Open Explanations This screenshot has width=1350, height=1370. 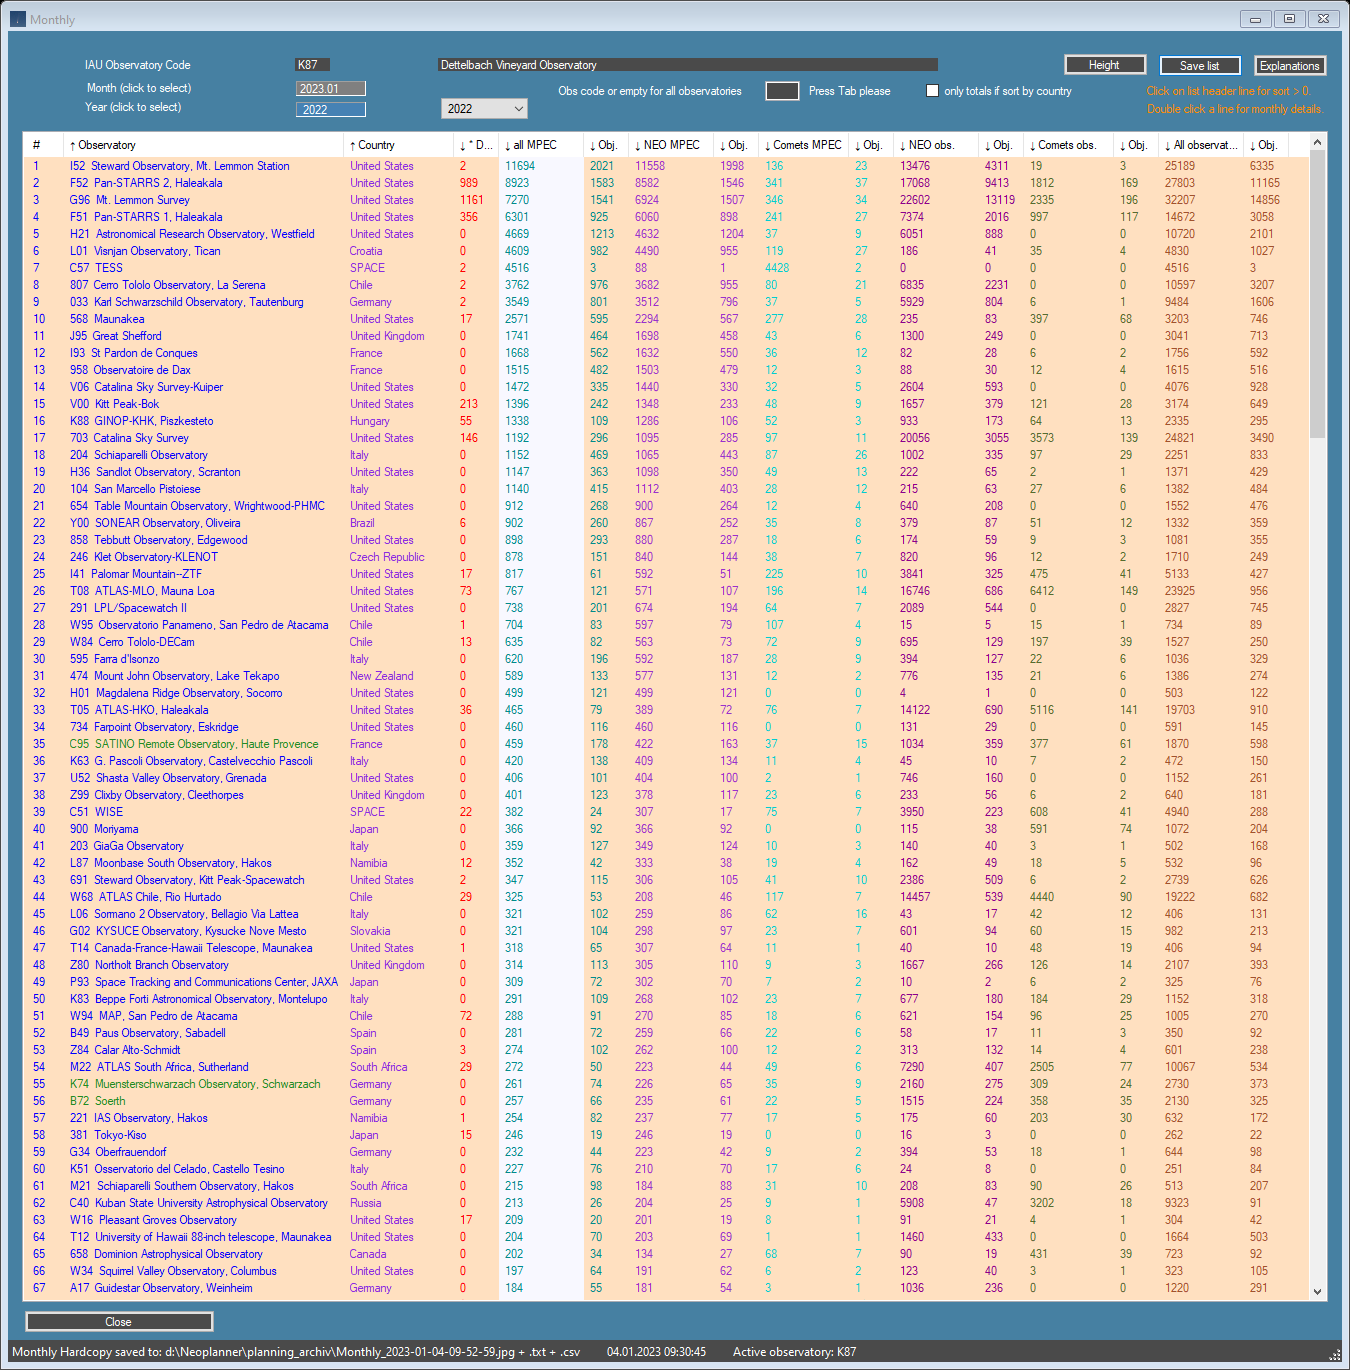1289,66
